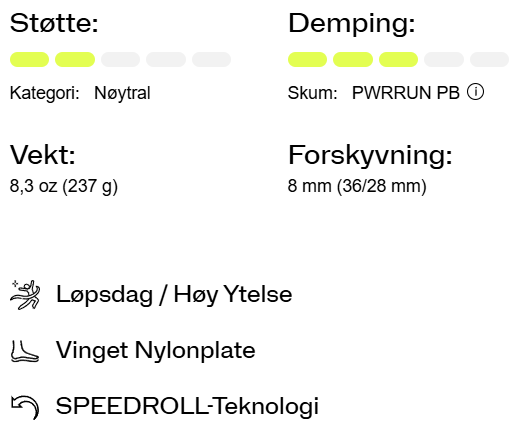Click the runner icon beside Løpsdag
The image size is (521, 438).
25,295
